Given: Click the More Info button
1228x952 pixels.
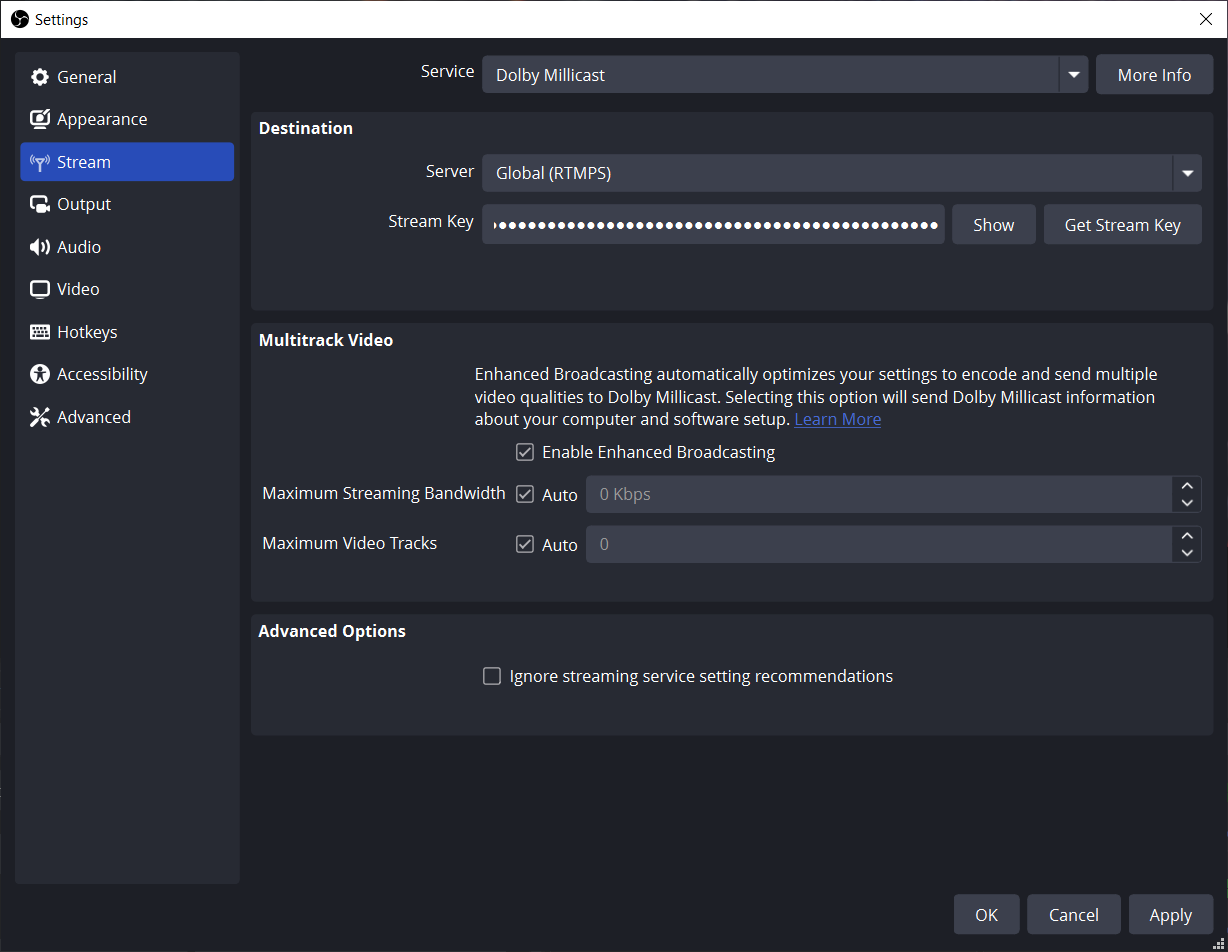Looking at the screenshot, I should point(1154,75).
